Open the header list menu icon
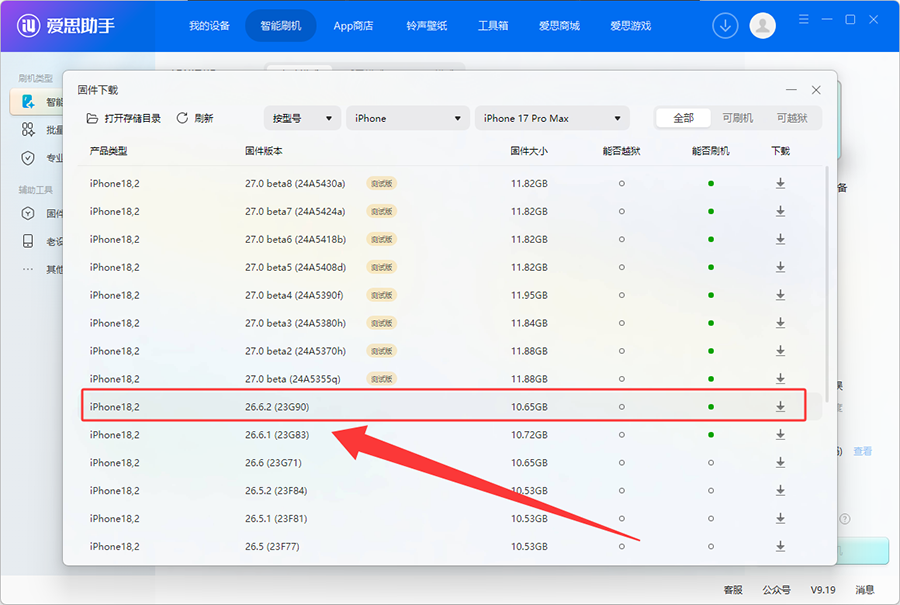The width and height of the screenshot is (900, 605). click(804, 20)
